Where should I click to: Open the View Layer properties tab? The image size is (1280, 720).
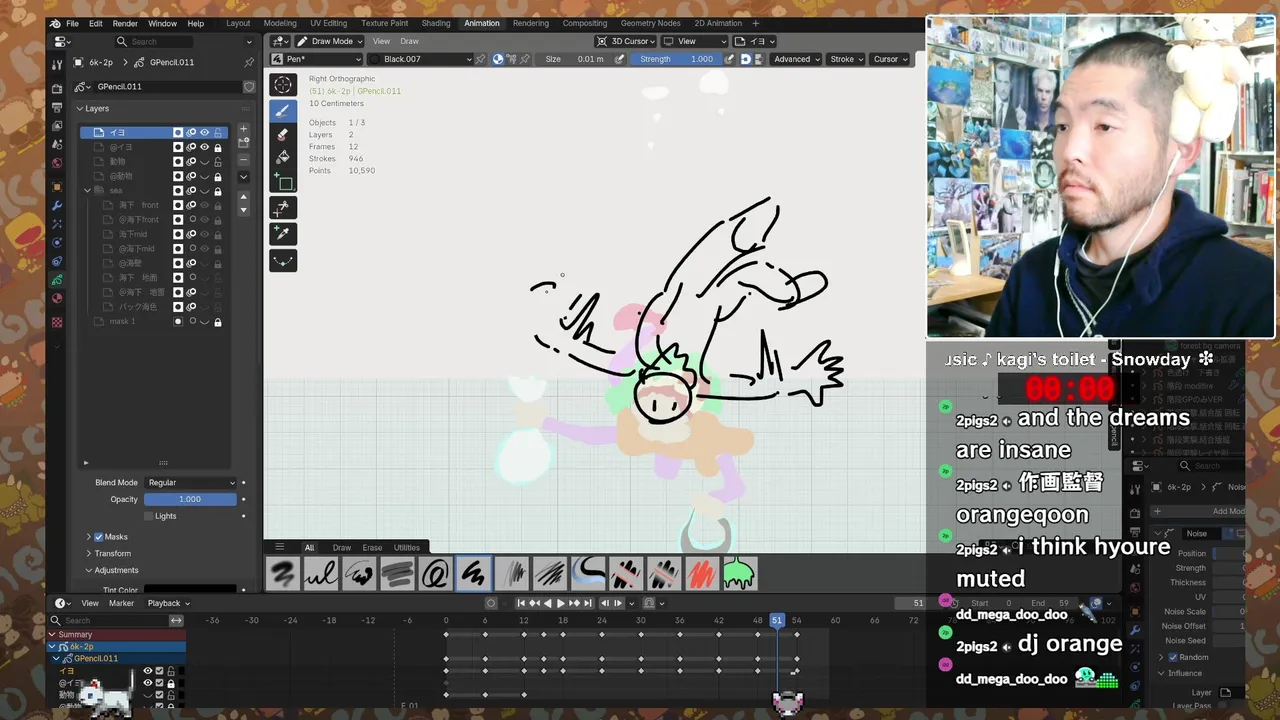[57, 126]
